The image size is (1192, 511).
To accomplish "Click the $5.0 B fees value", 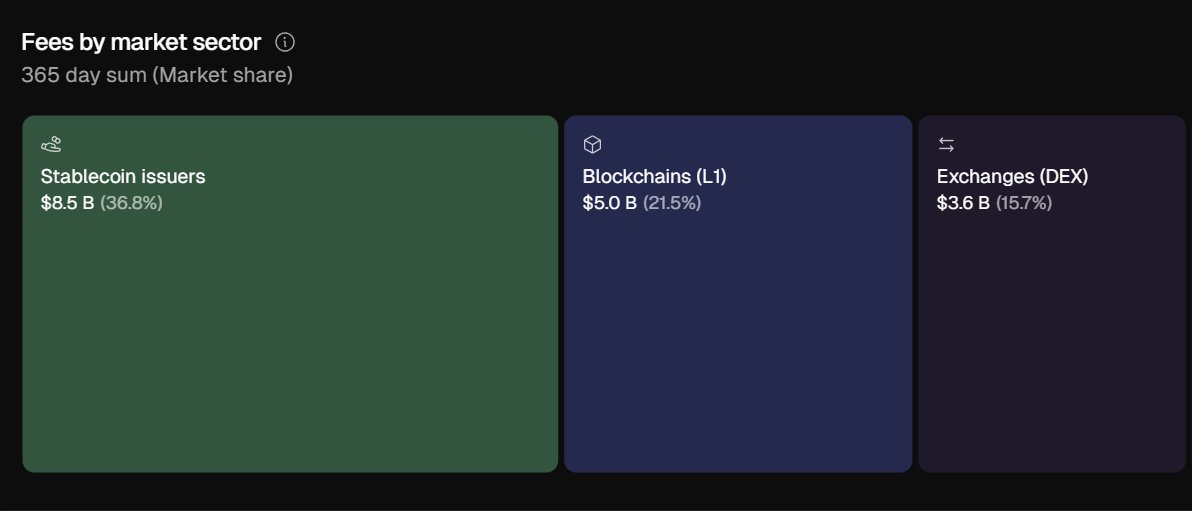I will click(x=609, y=204).
